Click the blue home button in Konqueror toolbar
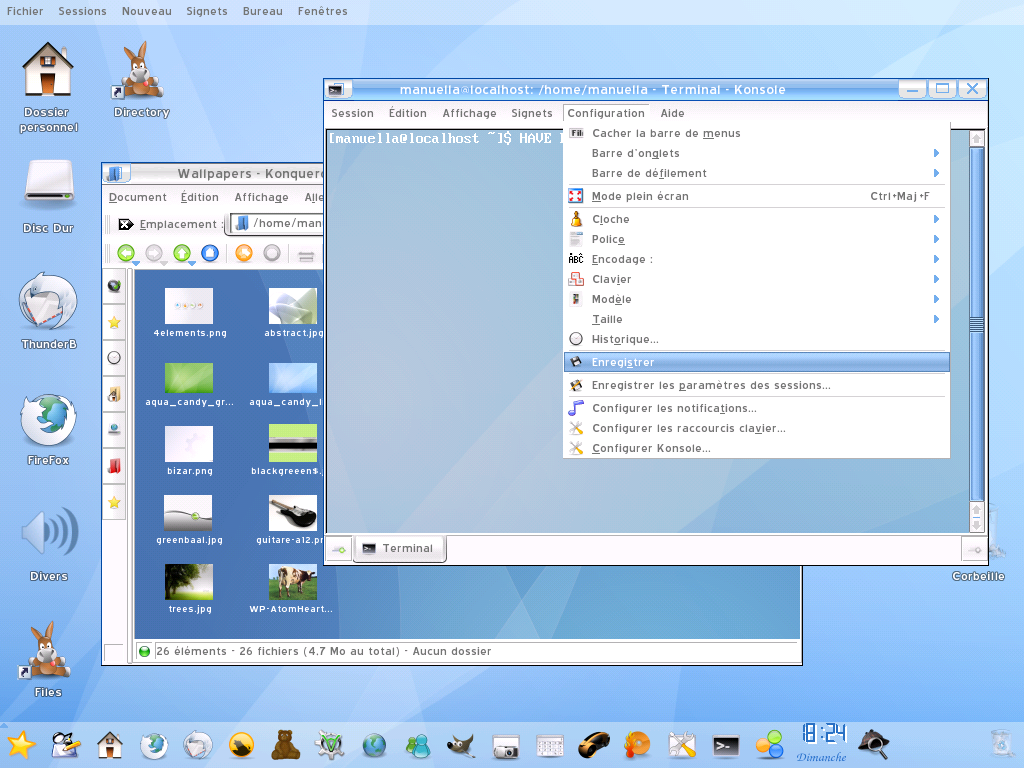1024x768 pixels. coord(210,253)
